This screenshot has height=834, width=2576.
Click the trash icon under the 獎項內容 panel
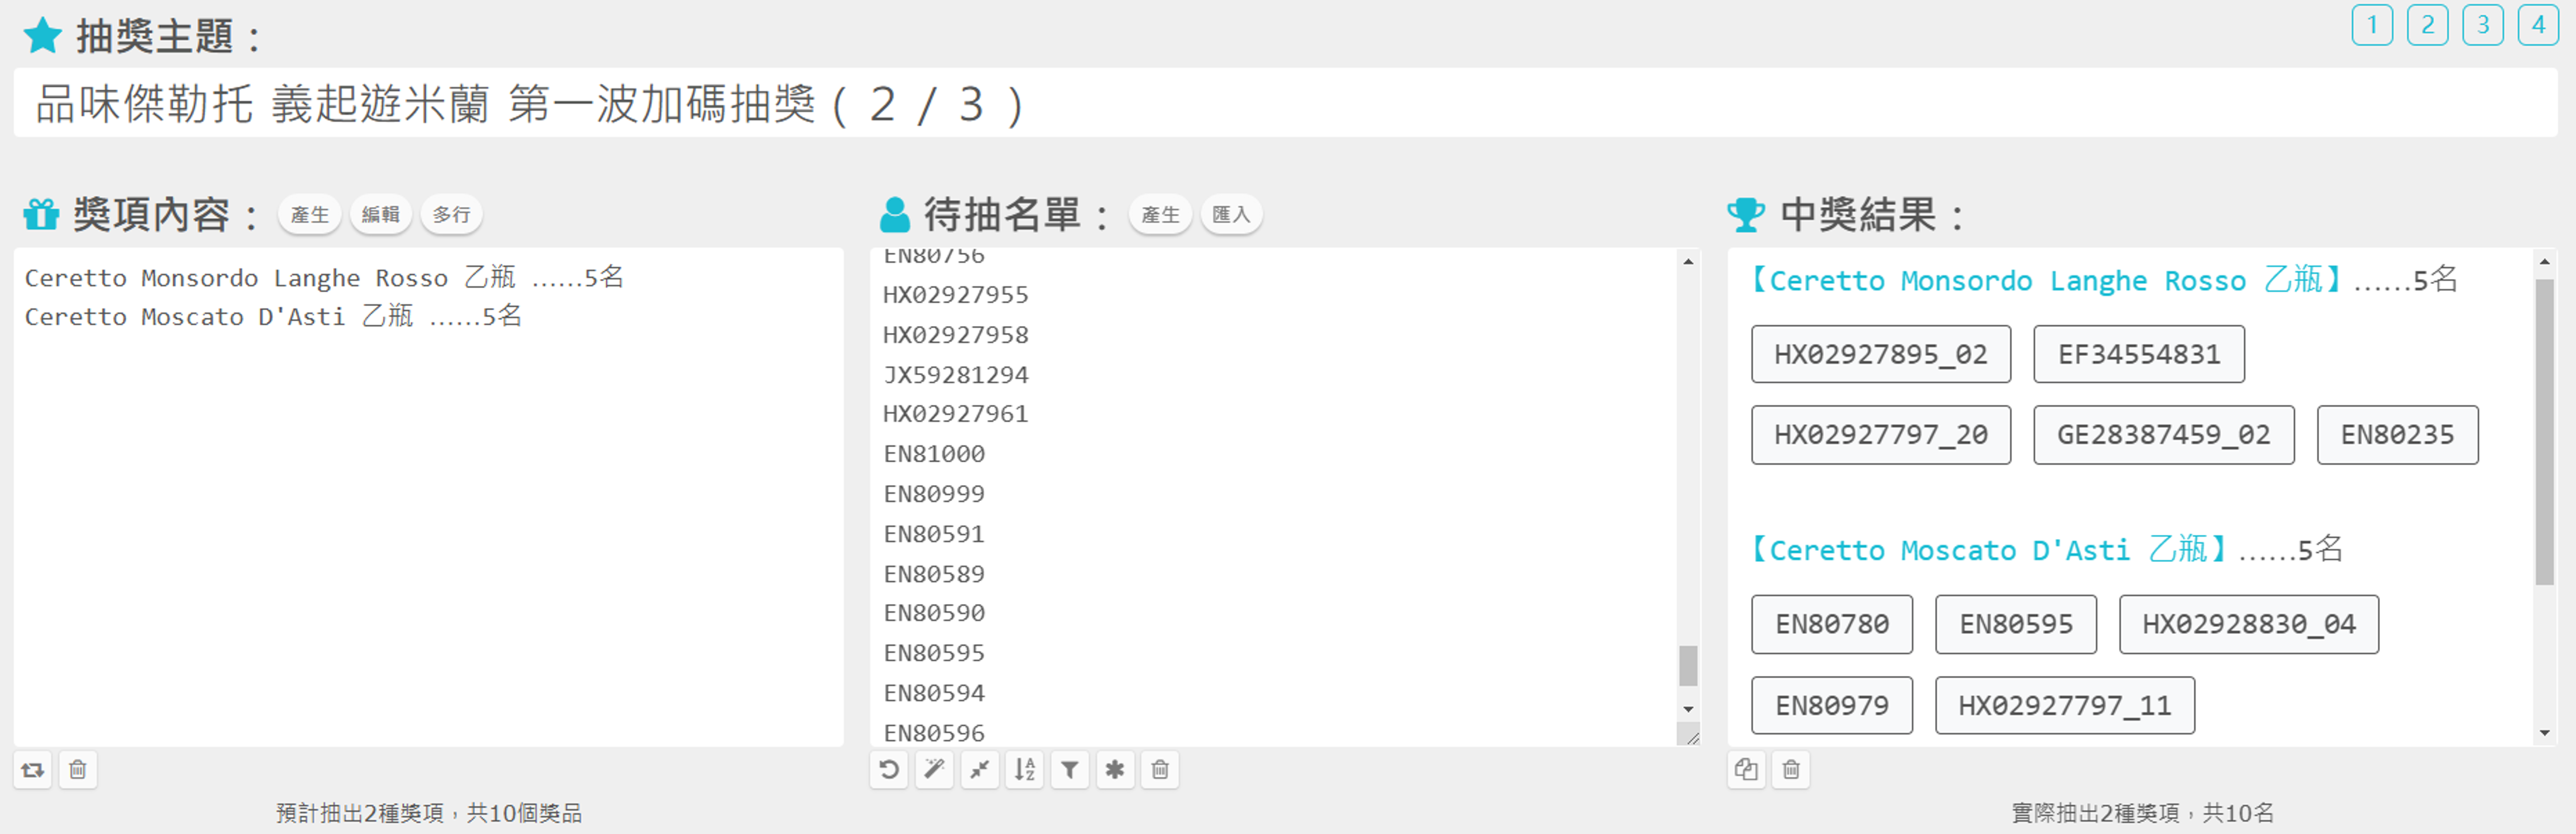78,770
